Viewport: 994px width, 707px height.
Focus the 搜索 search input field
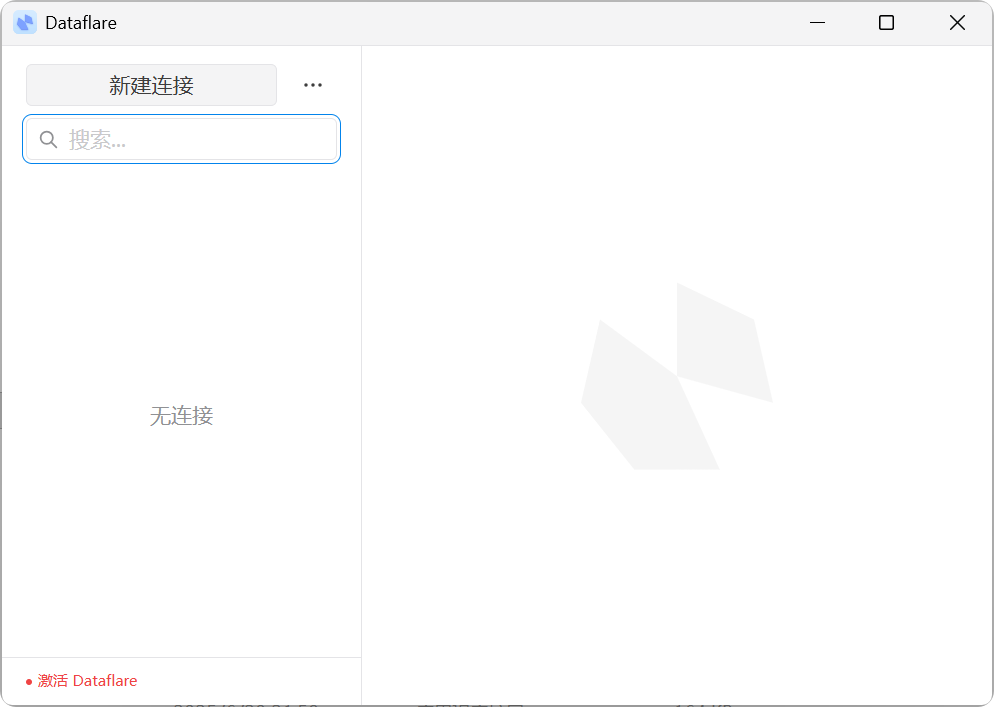click(x=181, y=139)
